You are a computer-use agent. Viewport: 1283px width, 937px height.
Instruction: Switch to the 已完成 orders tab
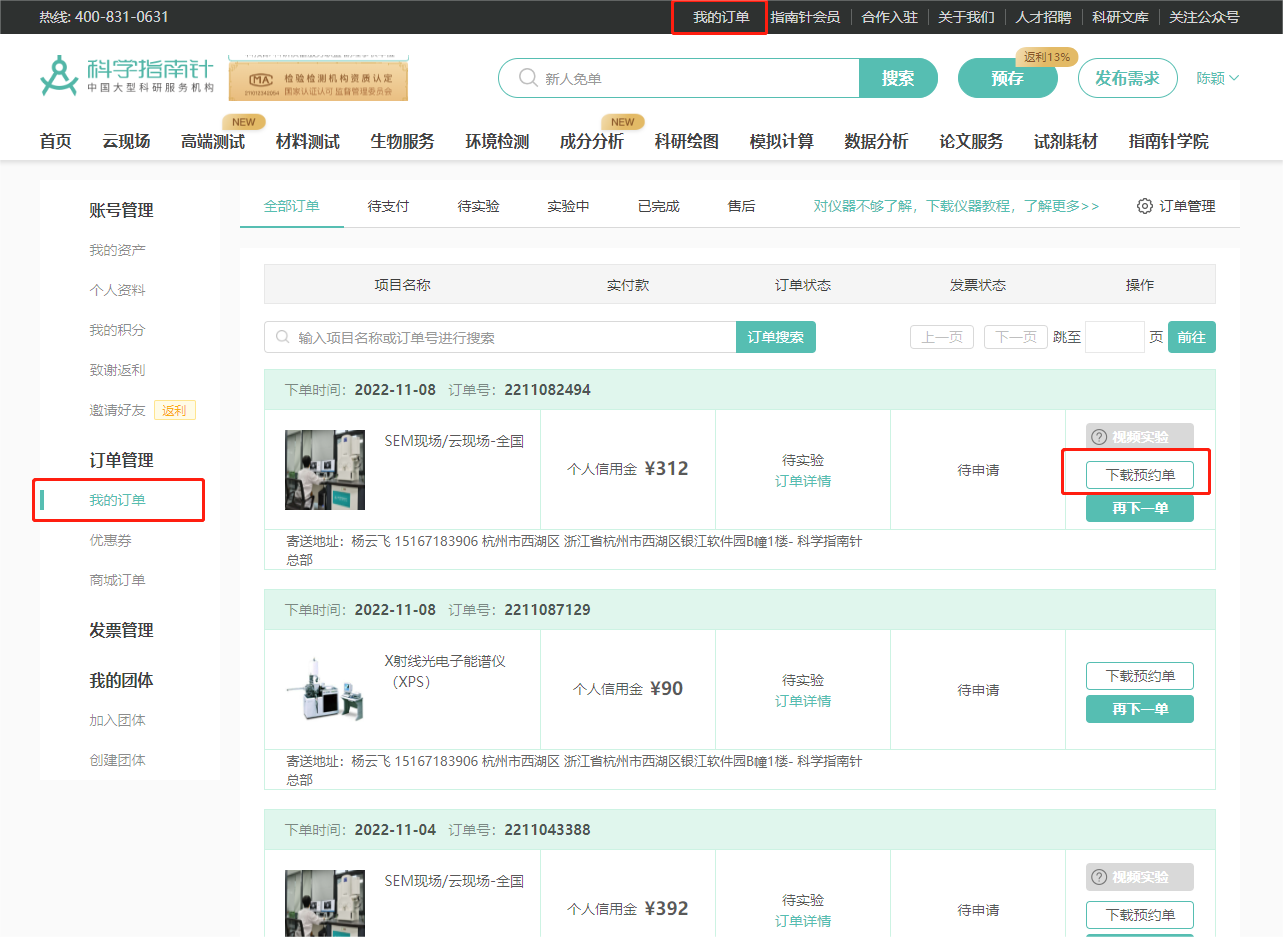click(658, 206)
